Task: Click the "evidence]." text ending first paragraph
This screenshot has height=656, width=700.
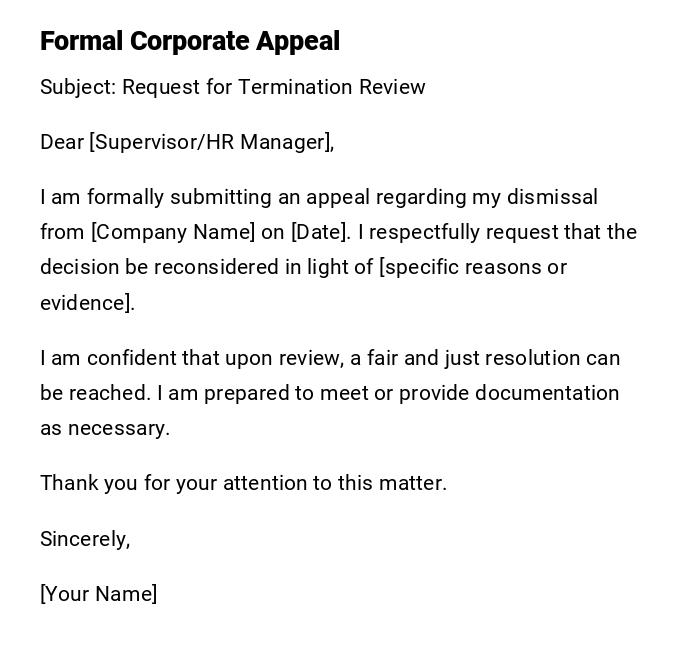Action: 87,303
